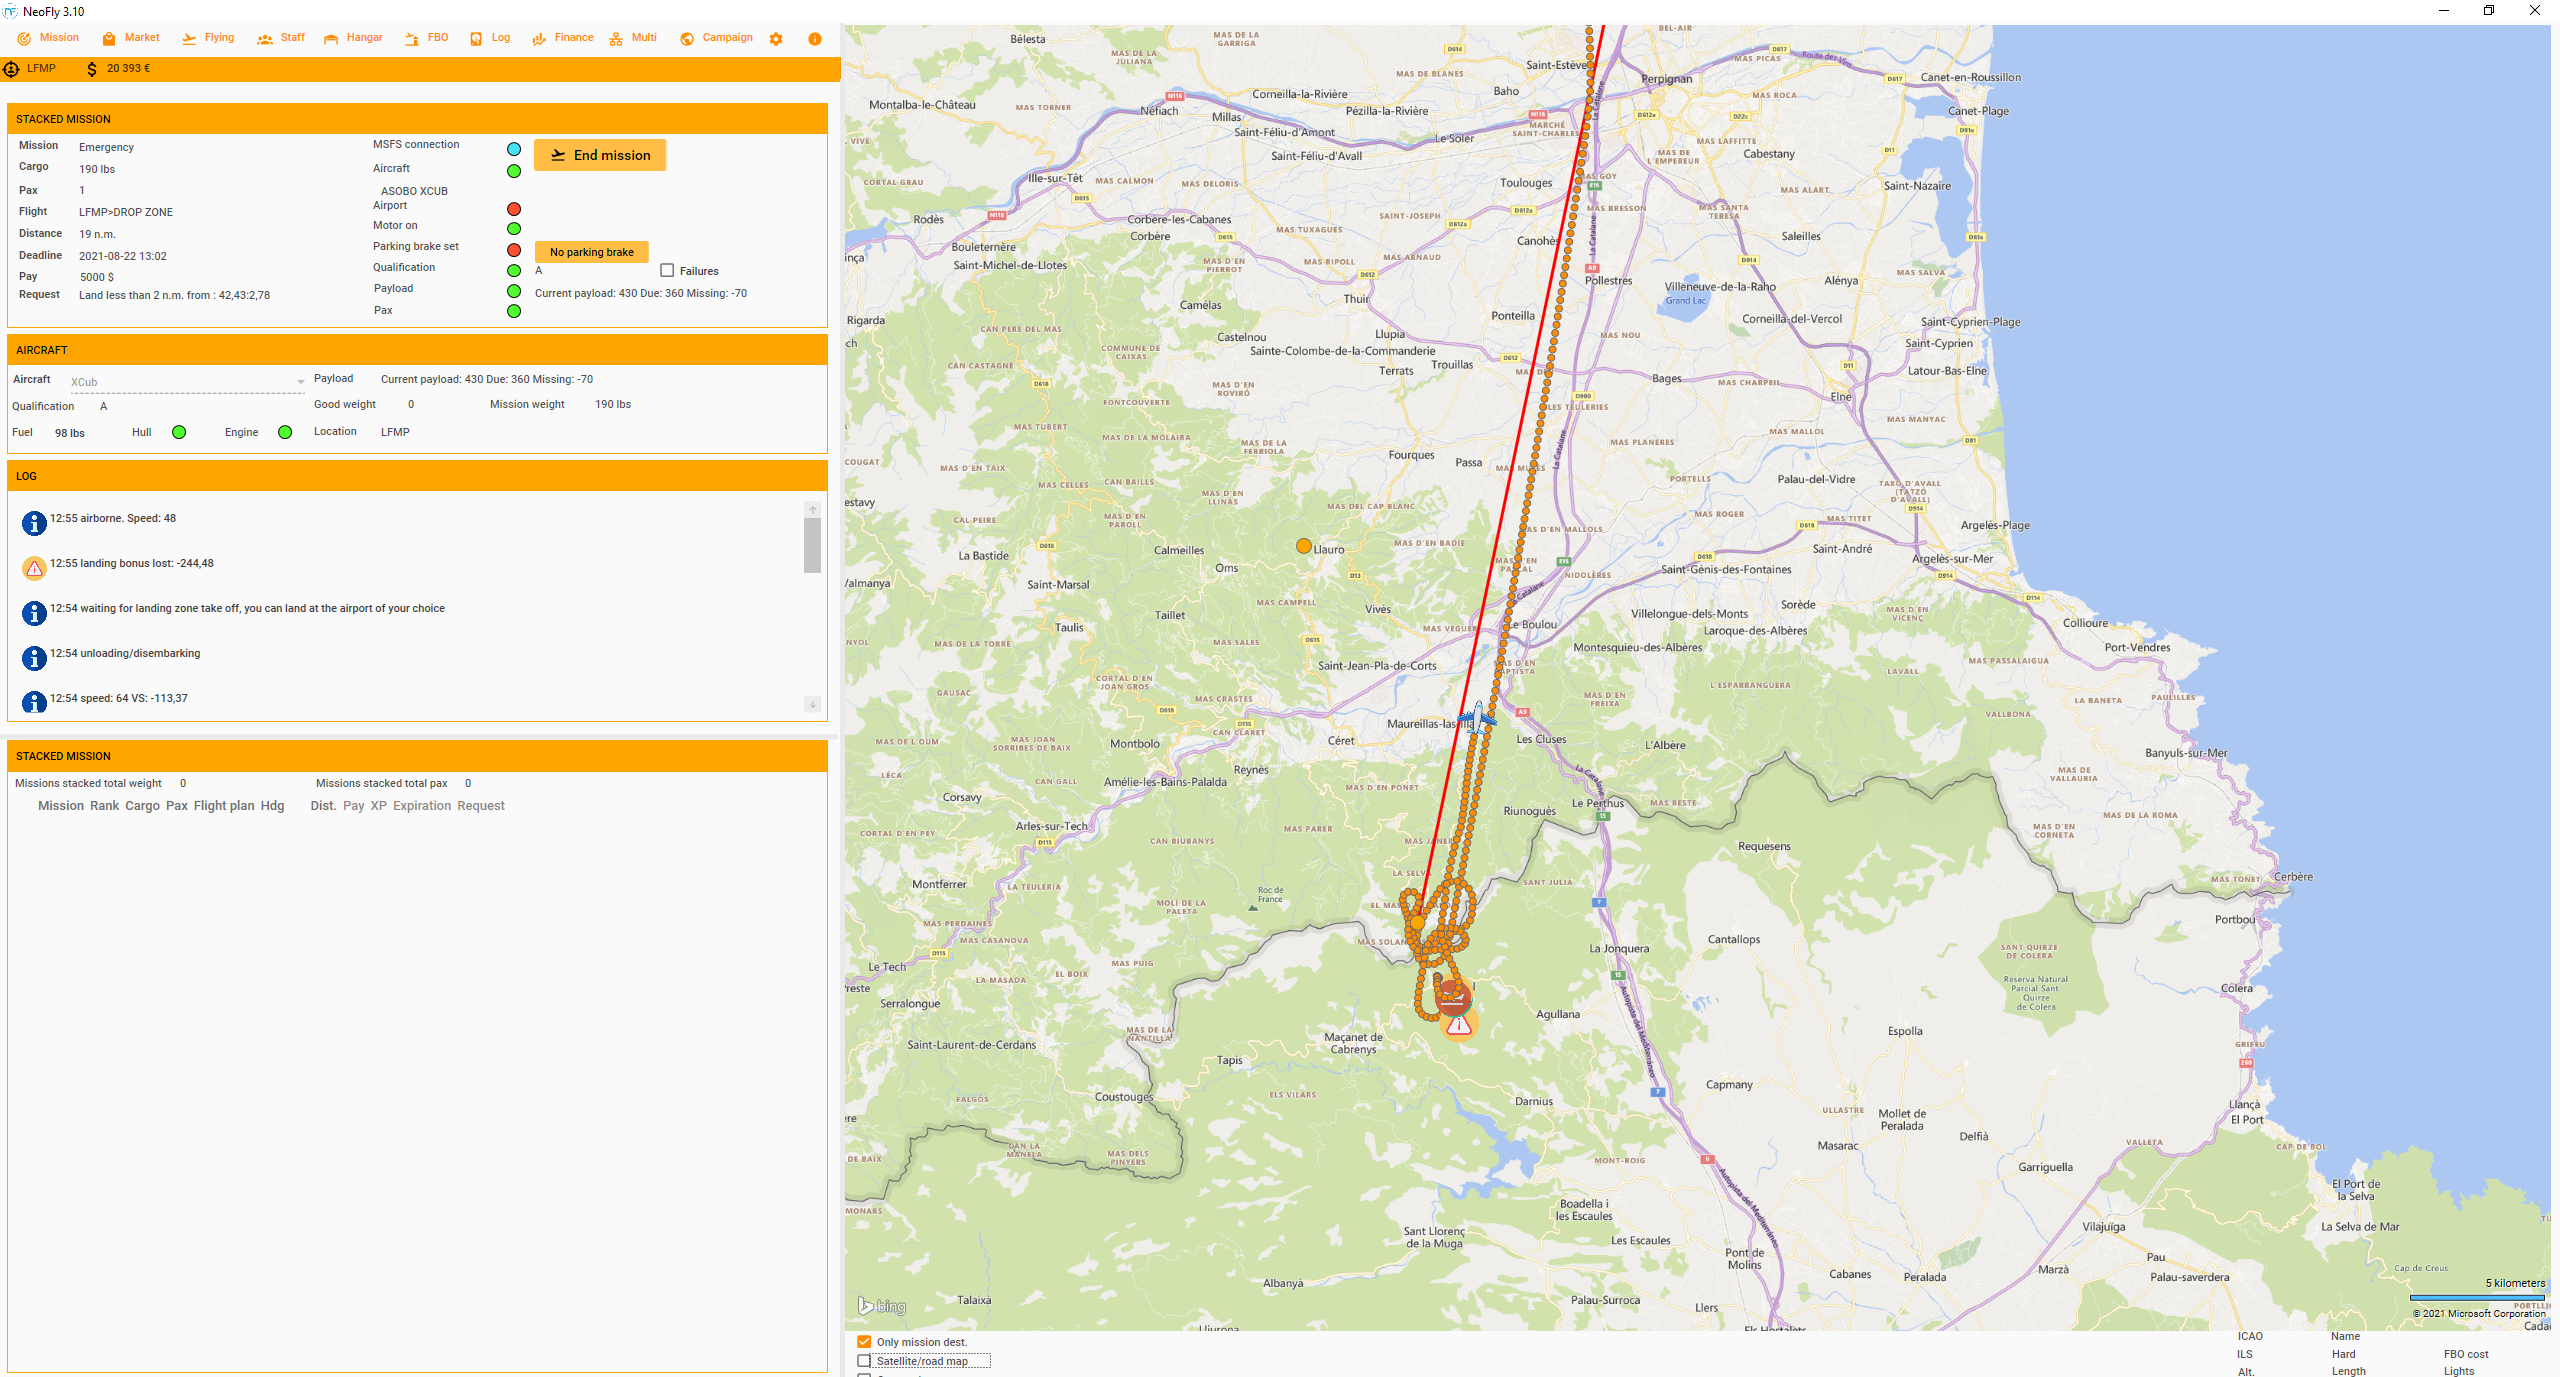Open the Market tab
This screenshot has height=1377, width=2560.
[x=131, y=38]
